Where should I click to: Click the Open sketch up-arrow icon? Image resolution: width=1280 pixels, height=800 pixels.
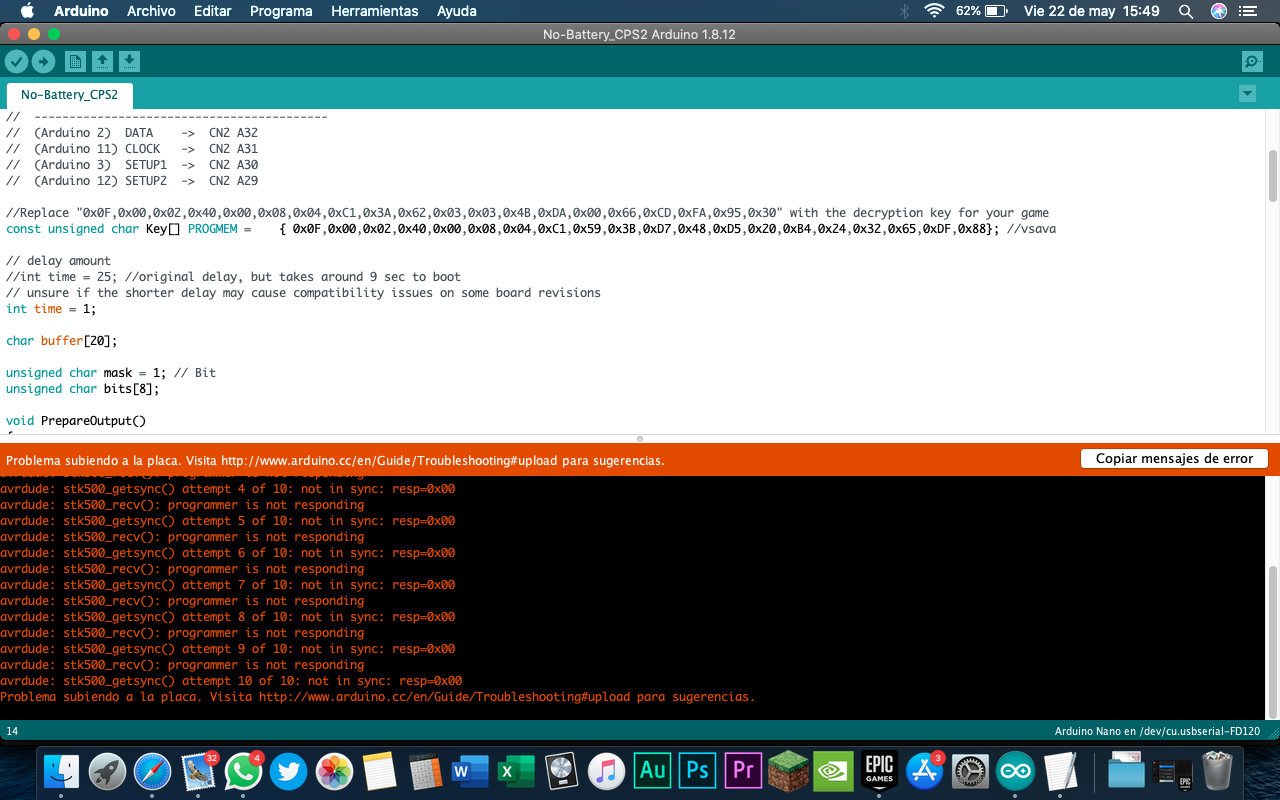[x=102, y=62]
